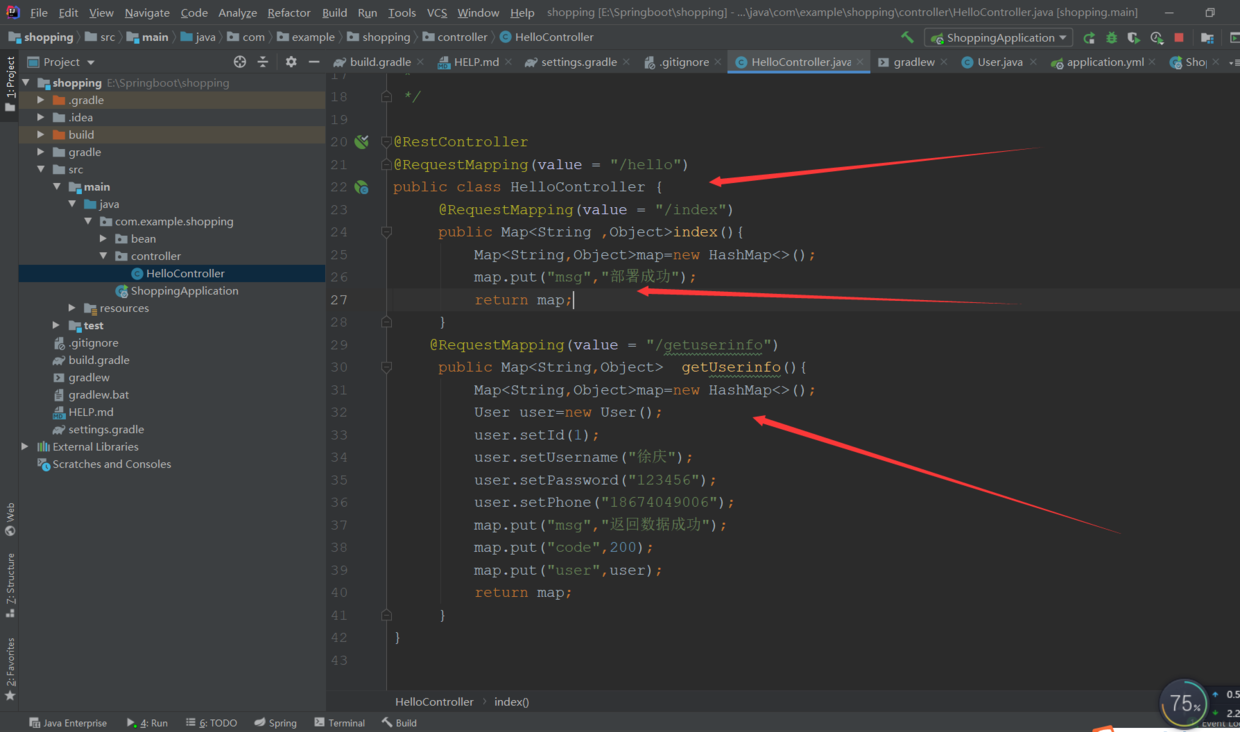Open the Navigate menu

point(147,13)
